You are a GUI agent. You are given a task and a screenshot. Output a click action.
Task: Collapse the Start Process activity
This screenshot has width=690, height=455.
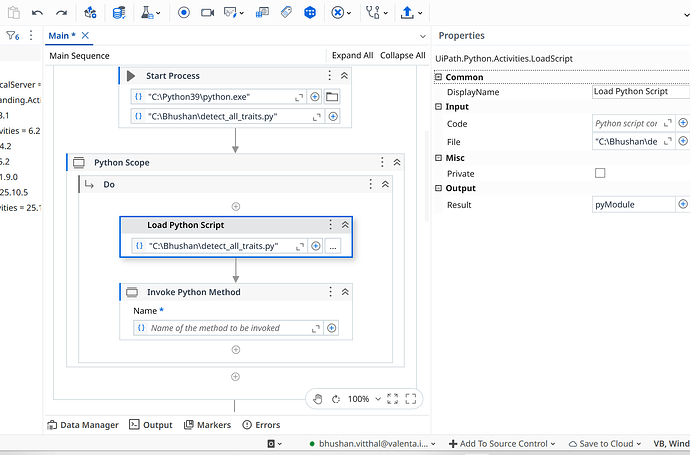click(x=345, y=76)
